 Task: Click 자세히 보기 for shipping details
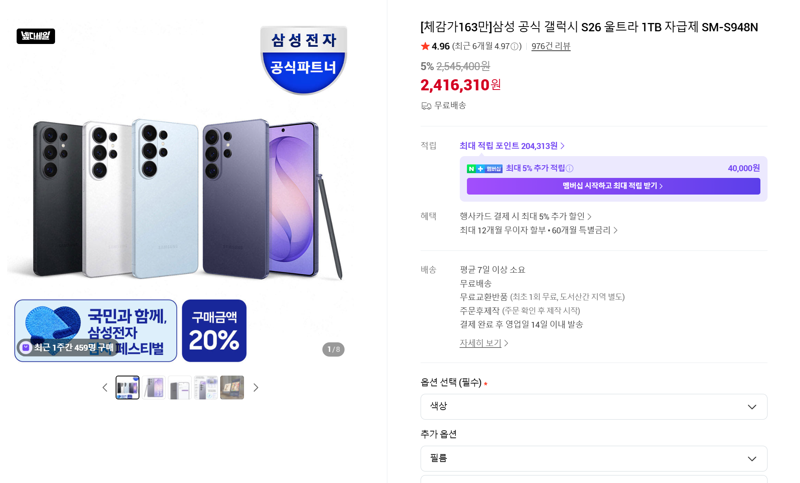tap(484, 343)
